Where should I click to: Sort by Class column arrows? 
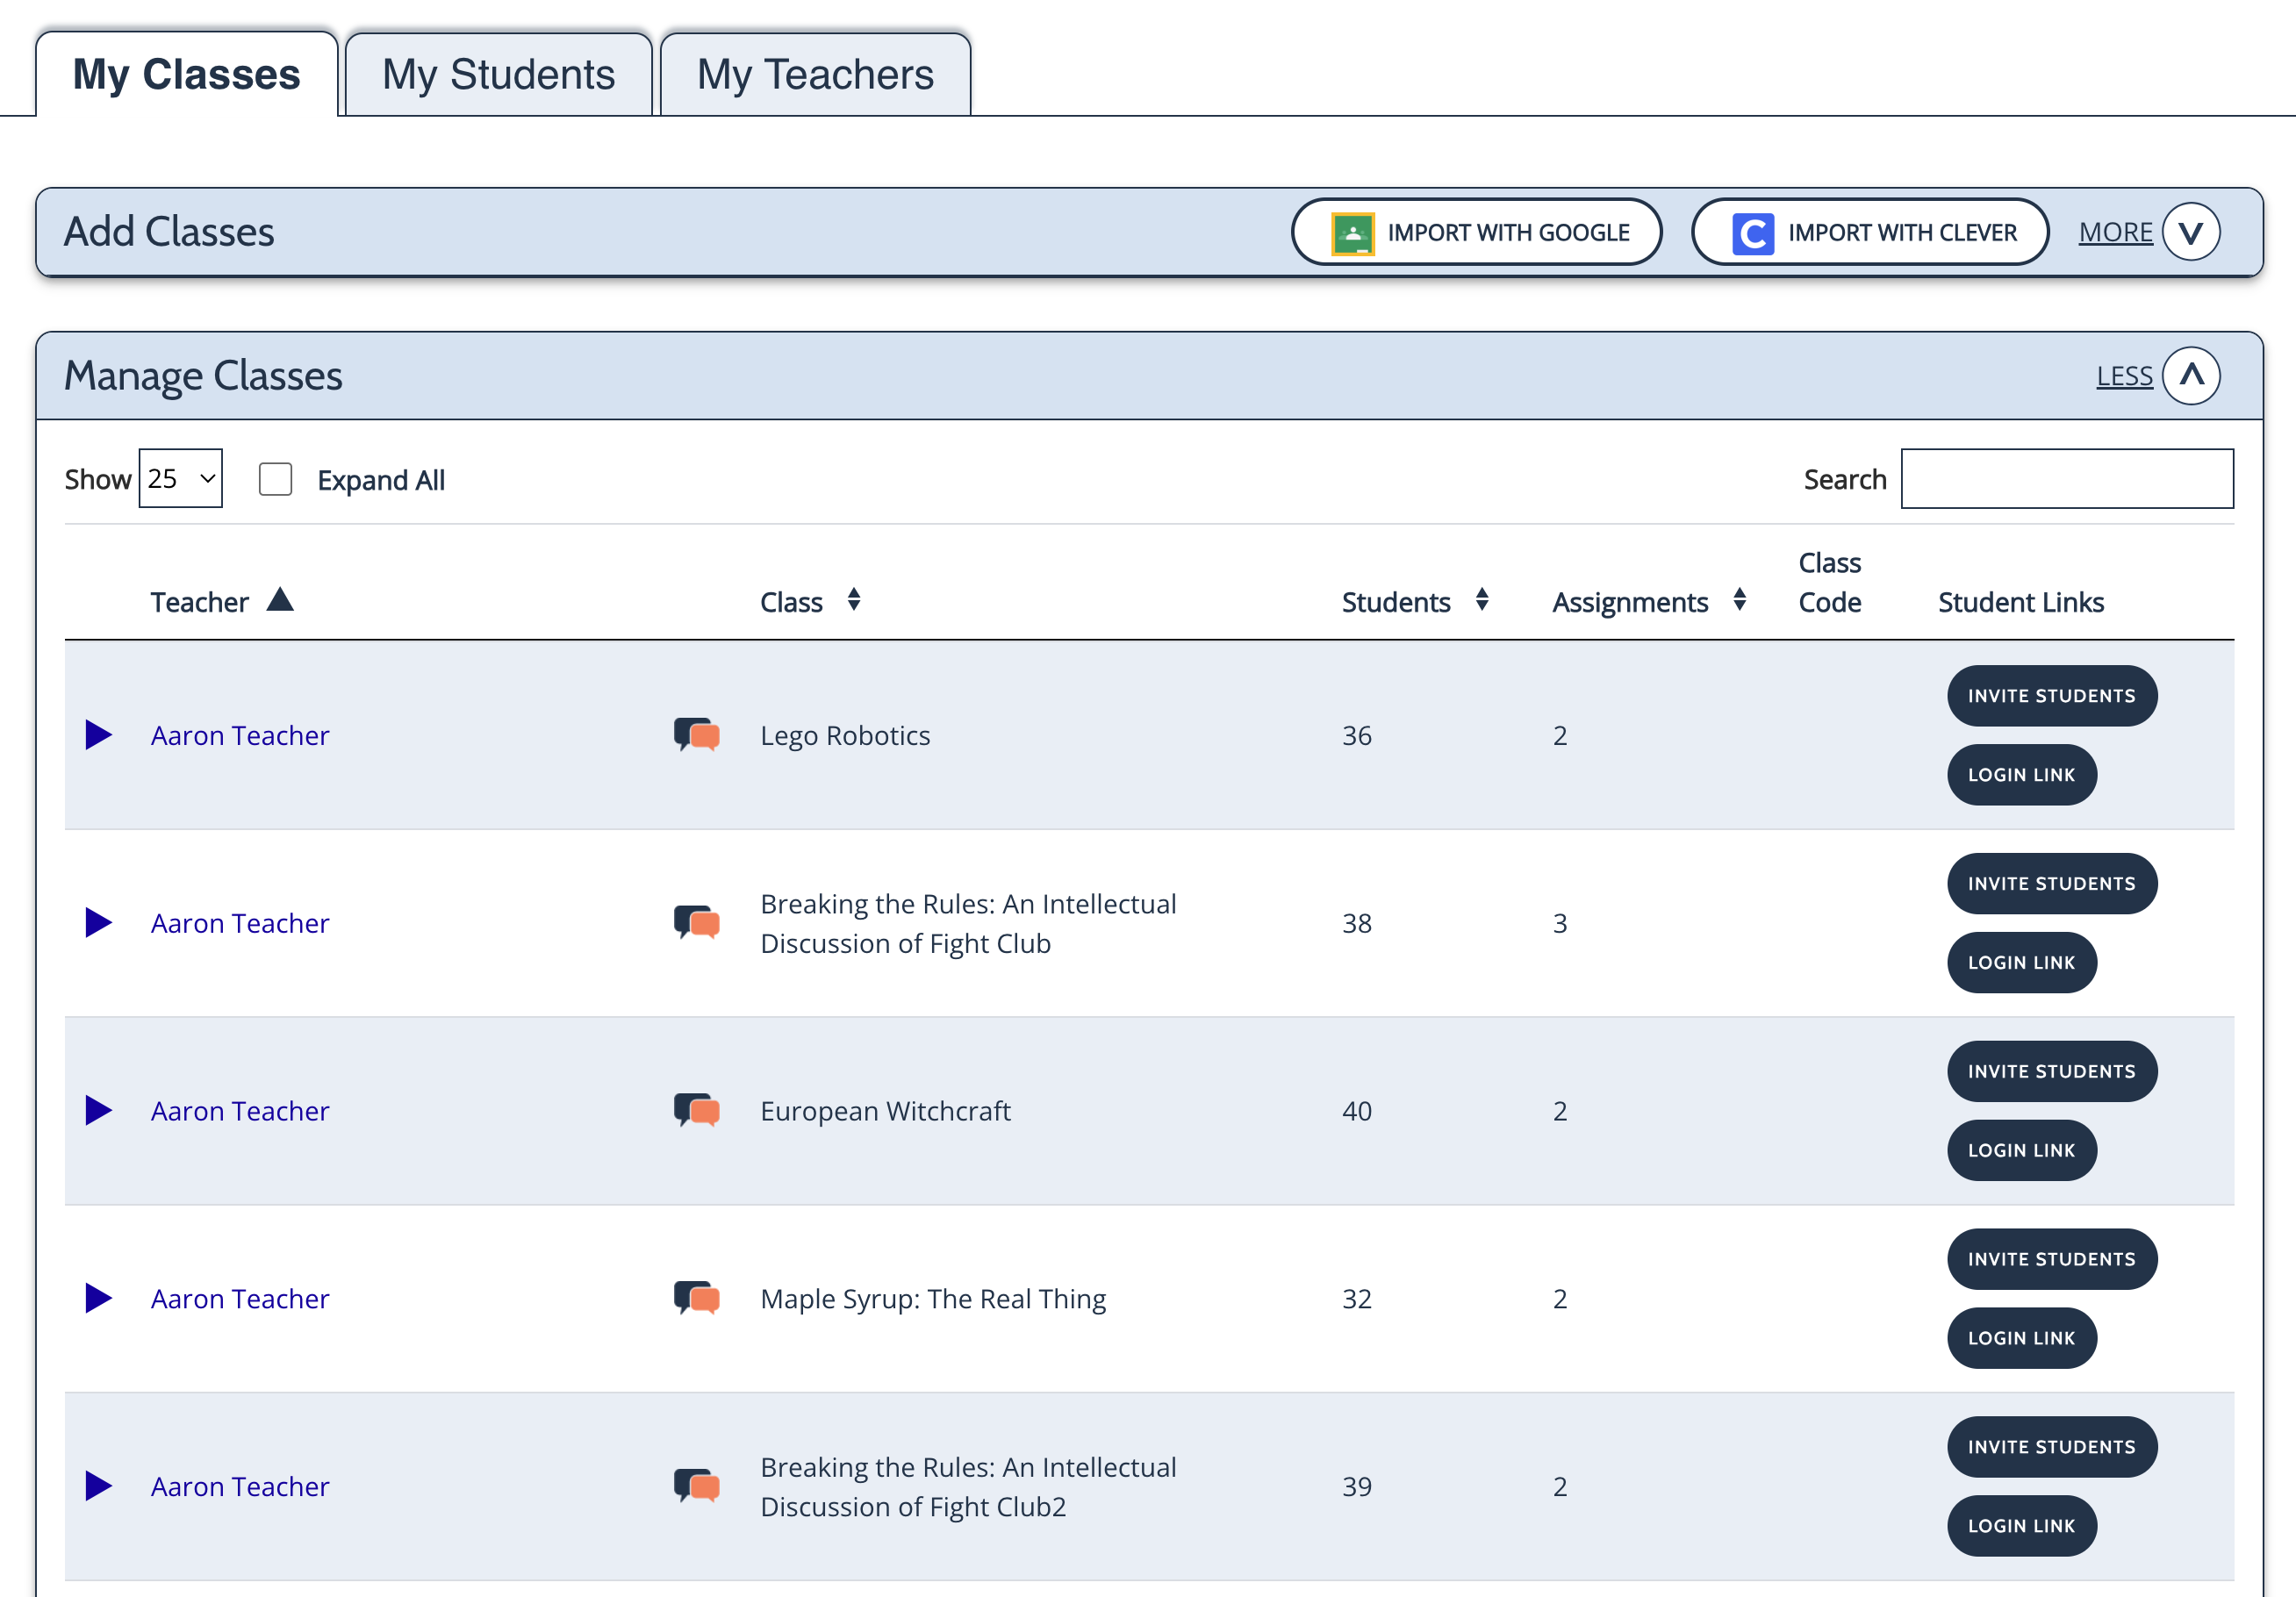click(x=854, y=600)
